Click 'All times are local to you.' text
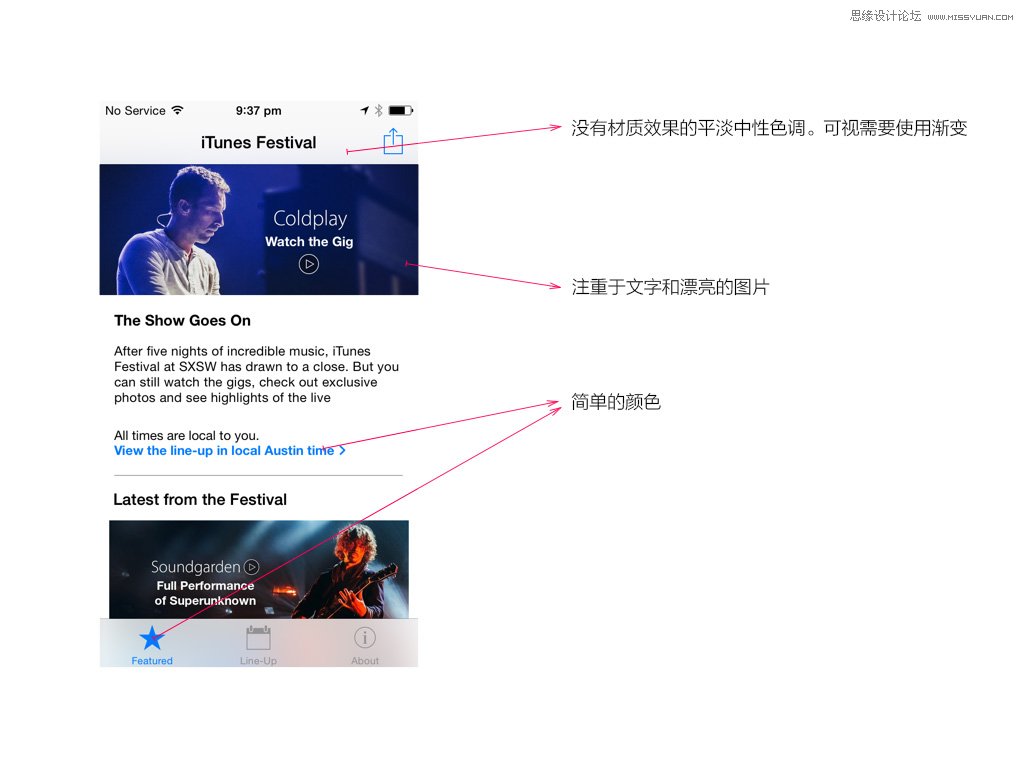The image size is (1024, 768). [x=186, y=436]
